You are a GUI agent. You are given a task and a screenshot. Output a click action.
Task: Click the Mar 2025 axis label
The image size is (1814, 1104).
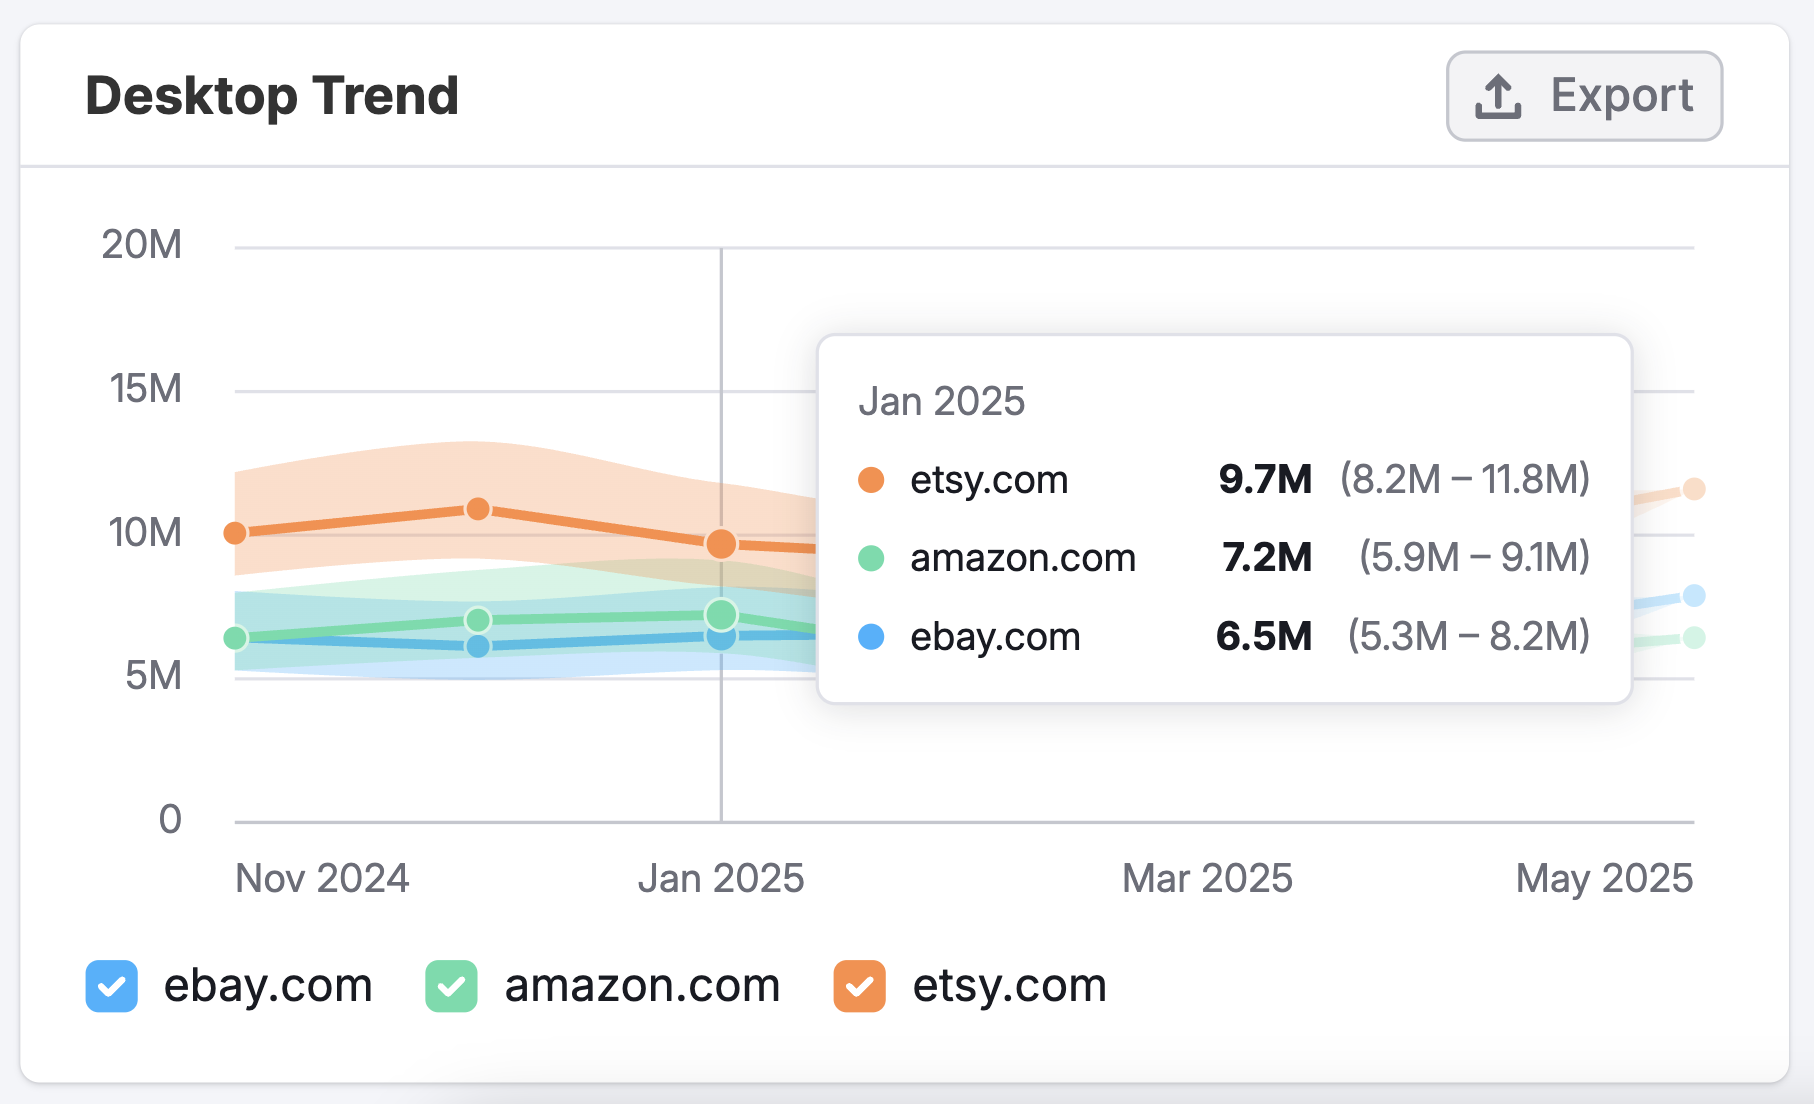pyautogui.click(x=1205, y=877)
